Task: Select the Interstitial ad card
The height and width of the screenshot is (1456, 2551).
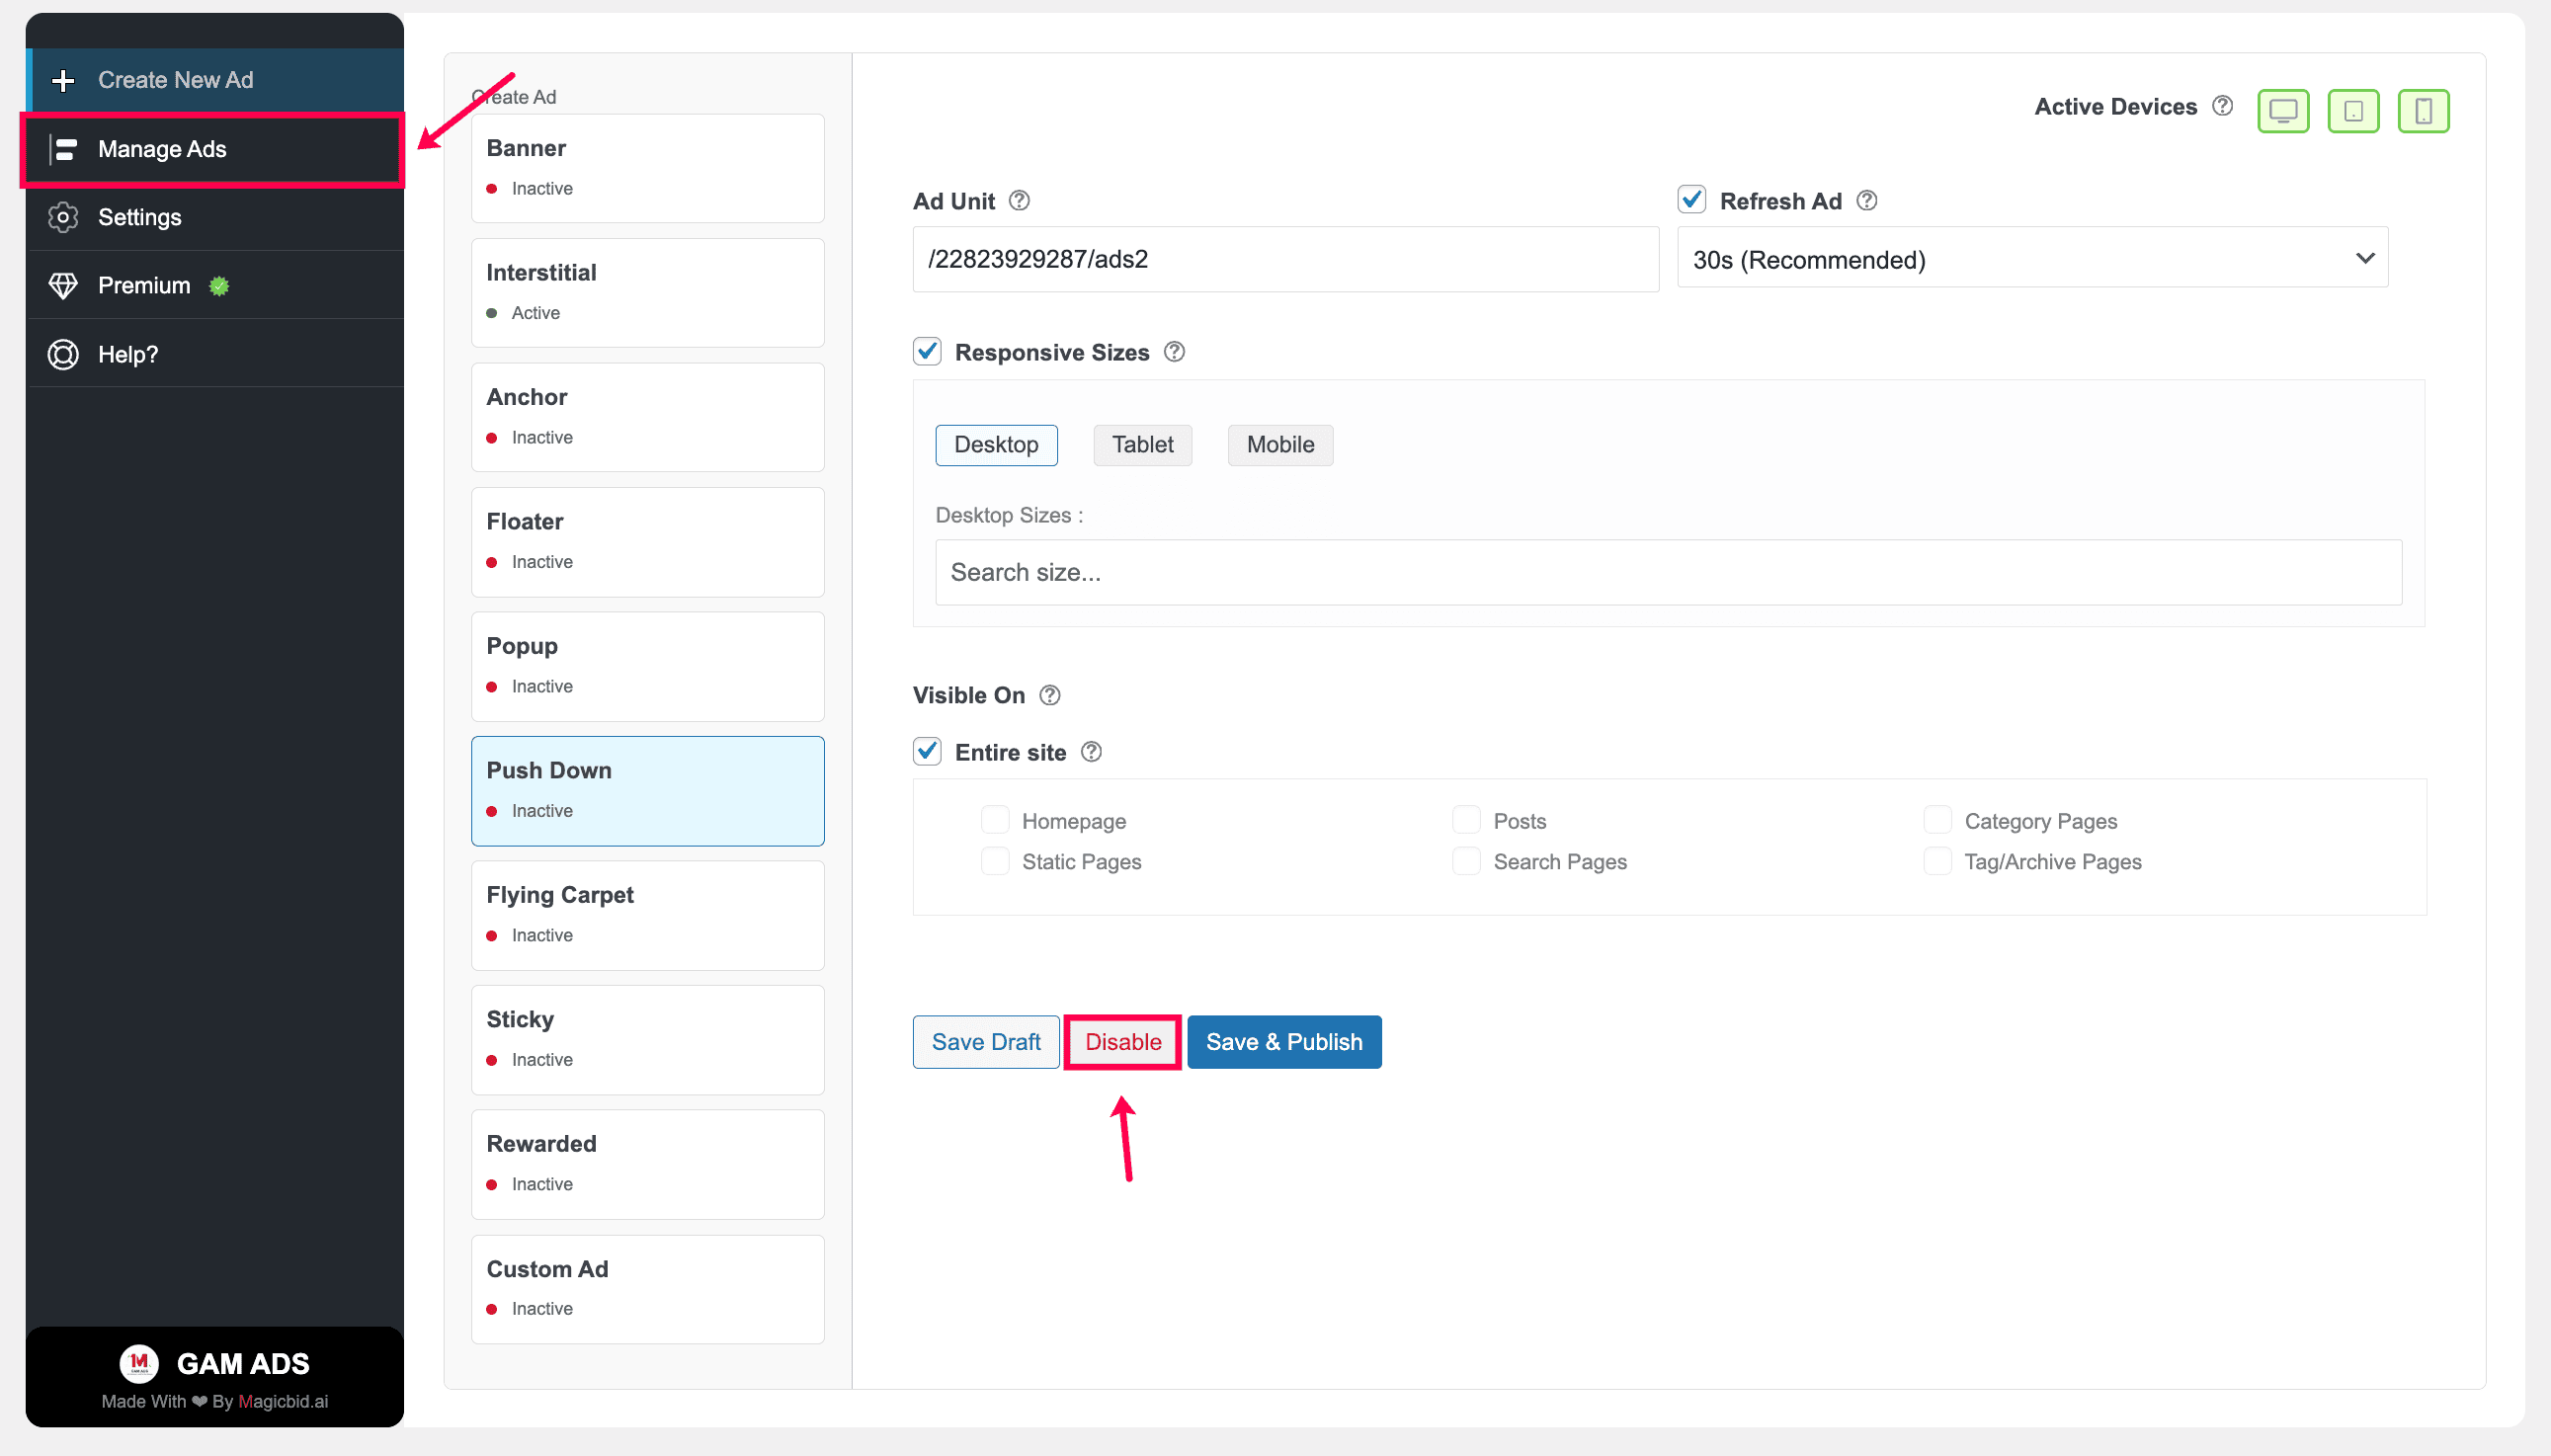Action: pyautogui.click(x=647, y=292)
